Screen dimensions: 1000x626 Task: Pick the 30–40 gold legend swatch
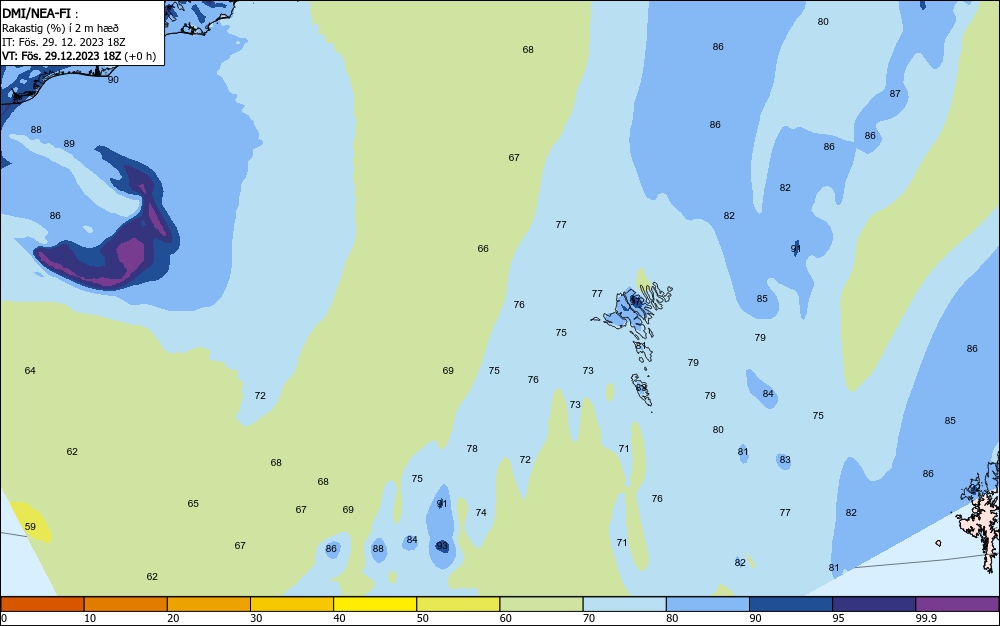tap(291, 604)
